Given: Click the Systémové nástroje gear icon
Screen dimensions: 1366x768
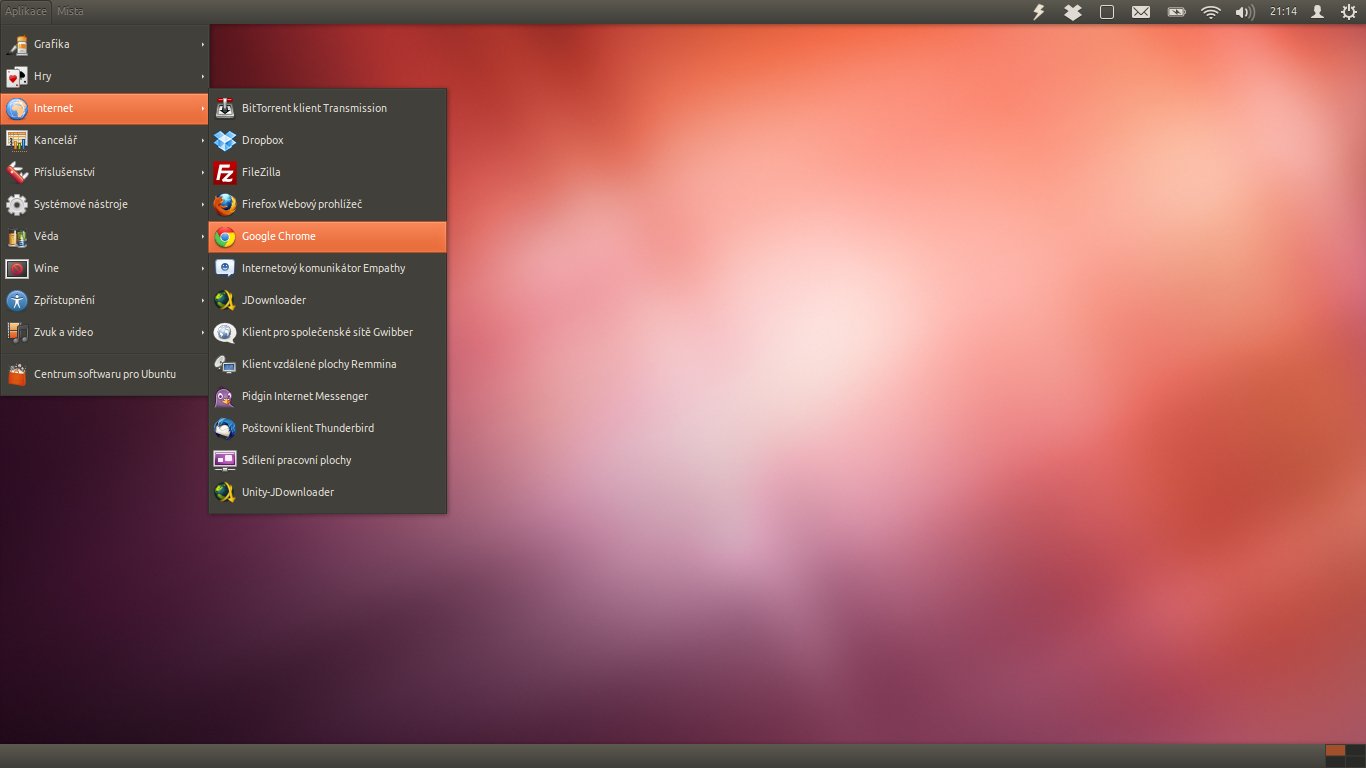Looking at the screenshot, I should point(17,204).
